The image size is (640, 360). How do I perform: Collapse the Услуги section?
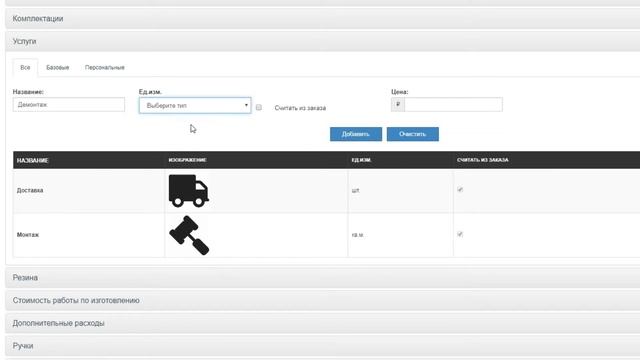click(322, 41)
